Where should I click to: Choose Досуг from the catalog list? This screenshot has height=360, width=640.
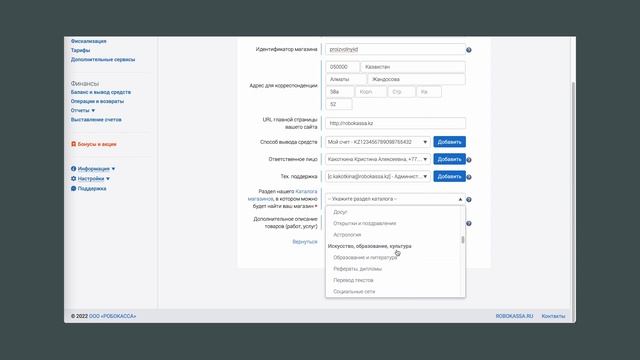tap(340, 212)
